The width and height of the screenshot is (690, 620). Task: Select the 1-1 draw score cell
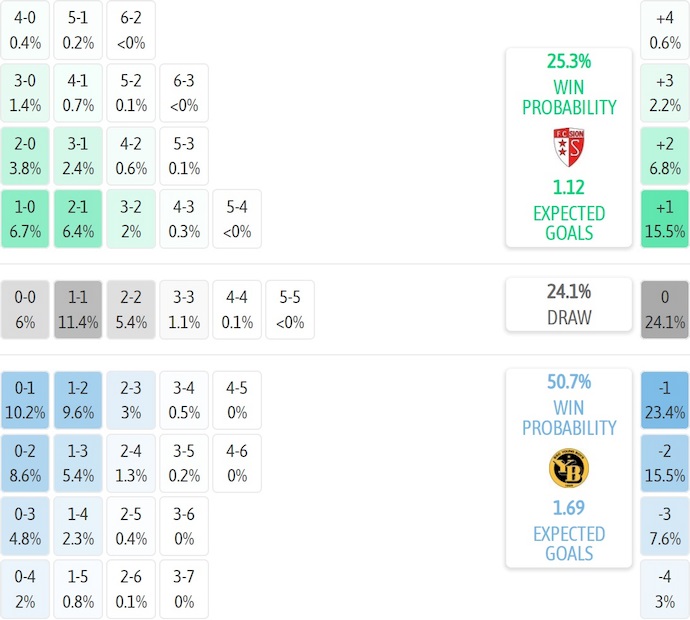[78, 310]
